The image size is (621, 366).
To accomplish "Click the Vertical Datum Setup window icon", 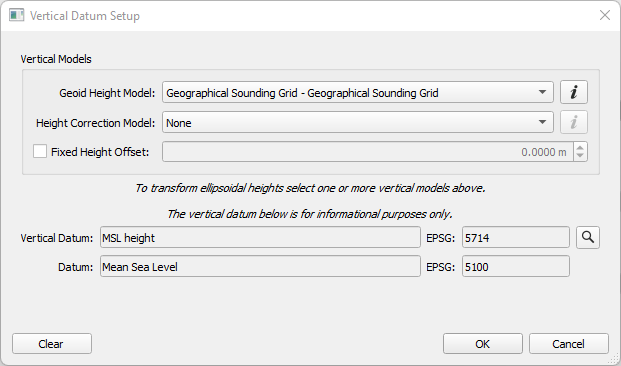I will pyautogui.click(x=17, y=15).
